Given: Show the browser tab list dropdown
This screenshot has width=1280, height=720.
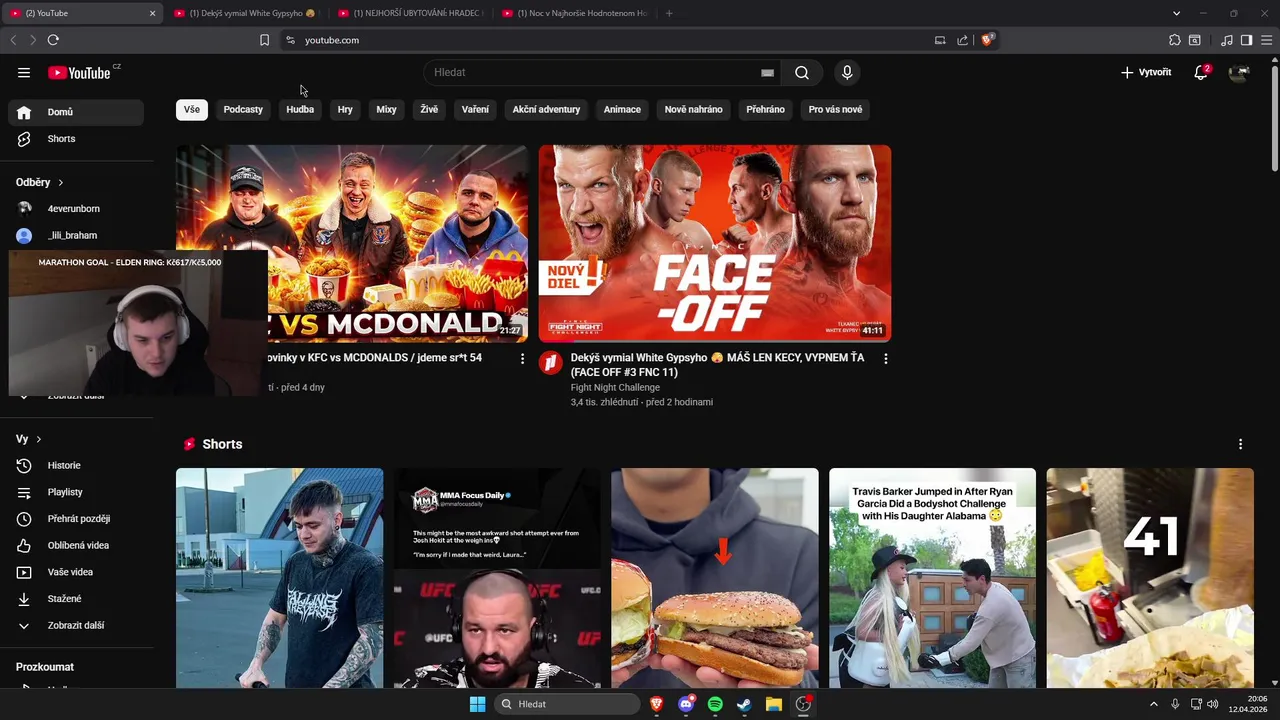Looking at the screenshot, I should (x=1176, y=13).
